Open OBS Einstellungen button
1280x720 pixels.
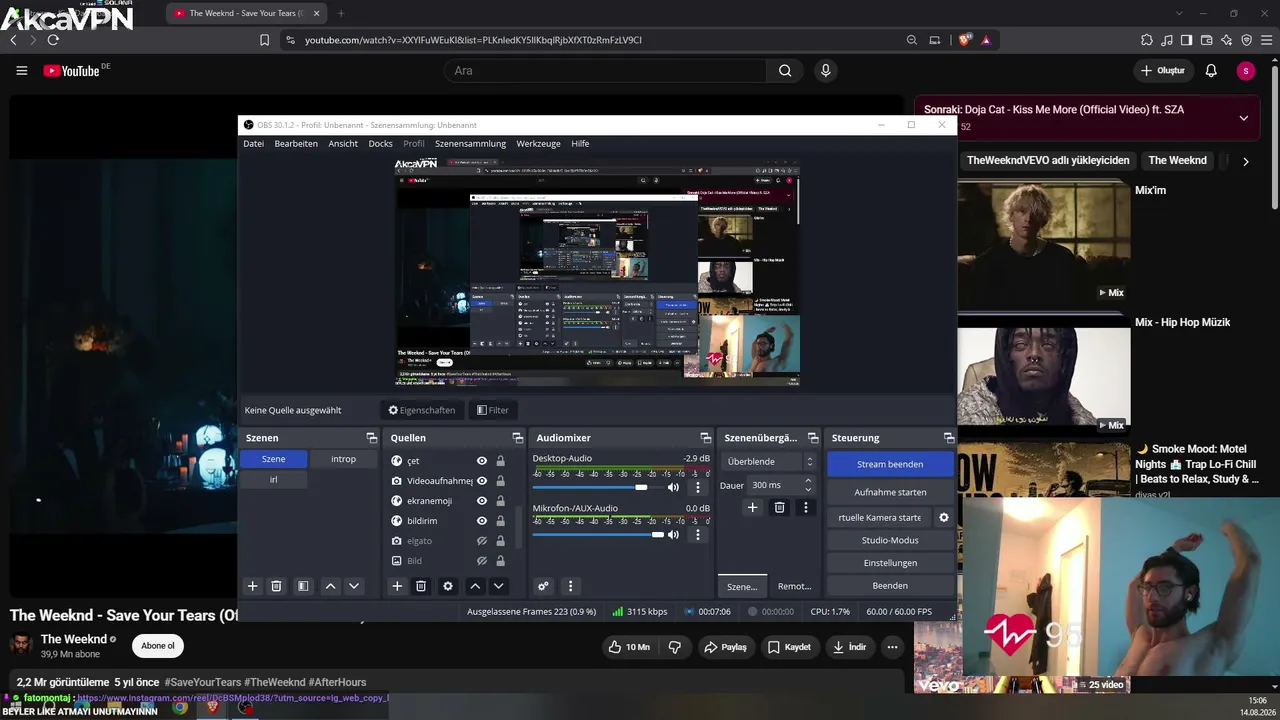[890, 563]
